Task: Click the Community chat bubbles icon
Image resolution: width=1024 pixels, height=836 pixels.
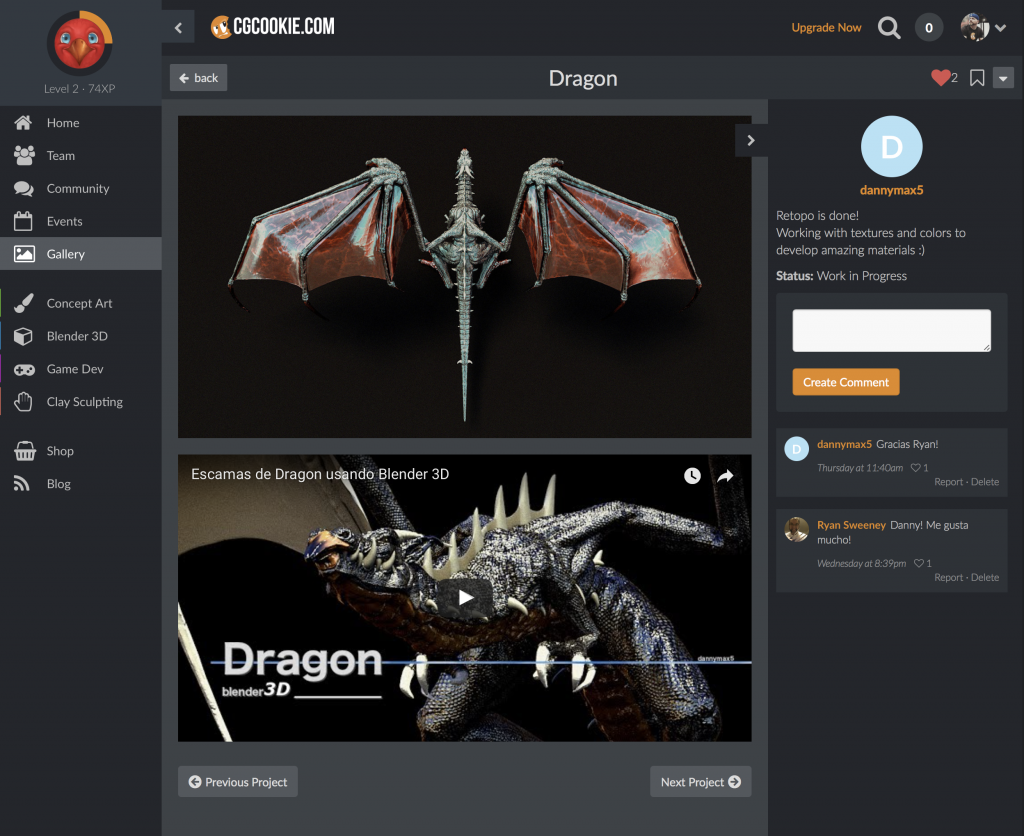Action: pyautogui.click(x=24, y=189)
